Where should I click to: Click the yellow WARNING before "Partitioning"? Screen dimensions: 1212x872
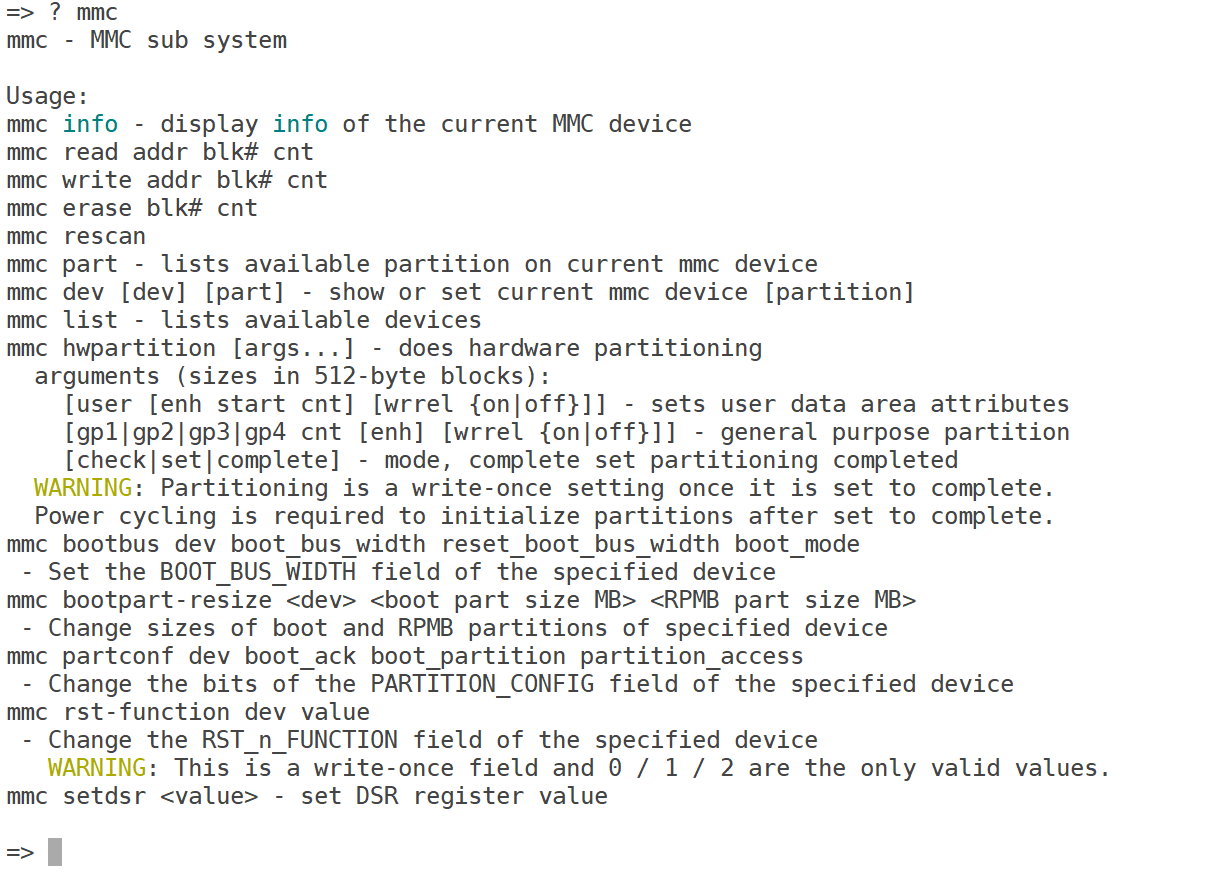[82, 488]
